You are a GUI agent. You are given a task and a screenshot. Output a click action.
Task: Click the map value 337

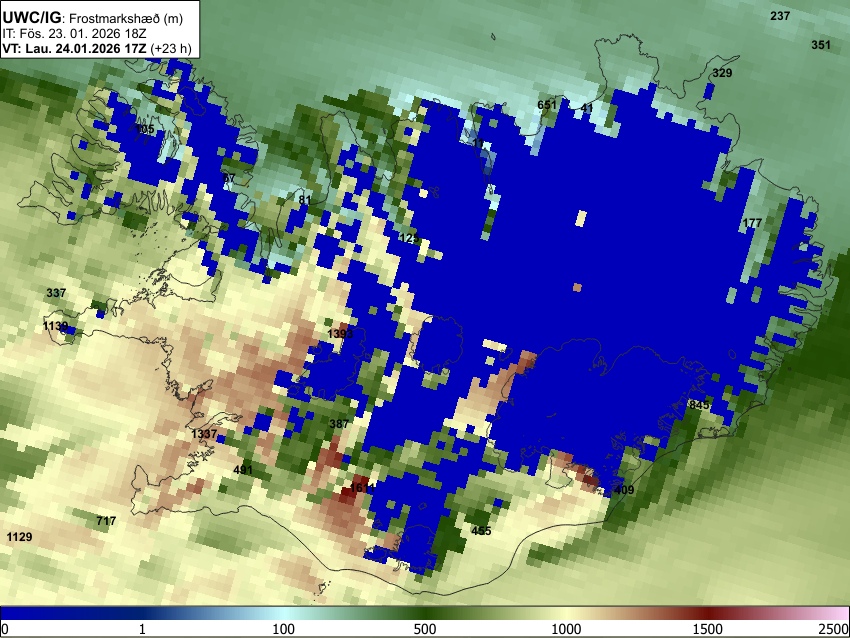point(56,293)
